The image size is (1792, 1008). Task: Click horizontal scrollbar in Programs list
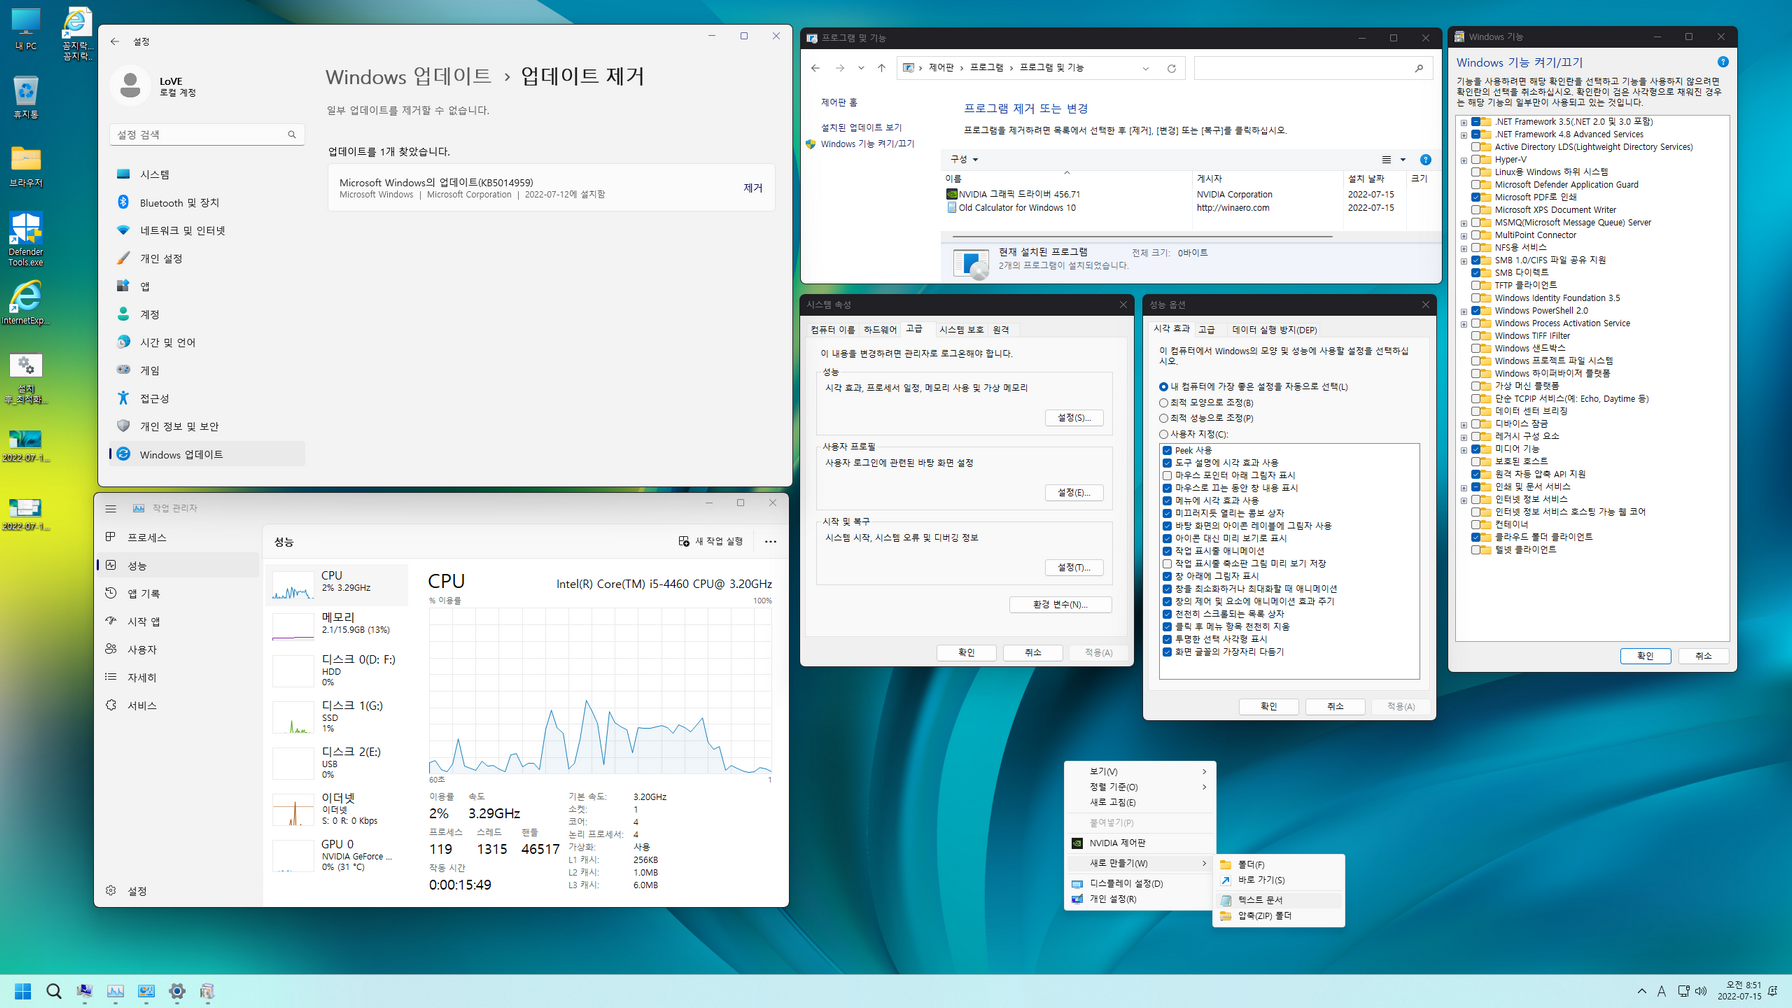[x=1141, y=236]
